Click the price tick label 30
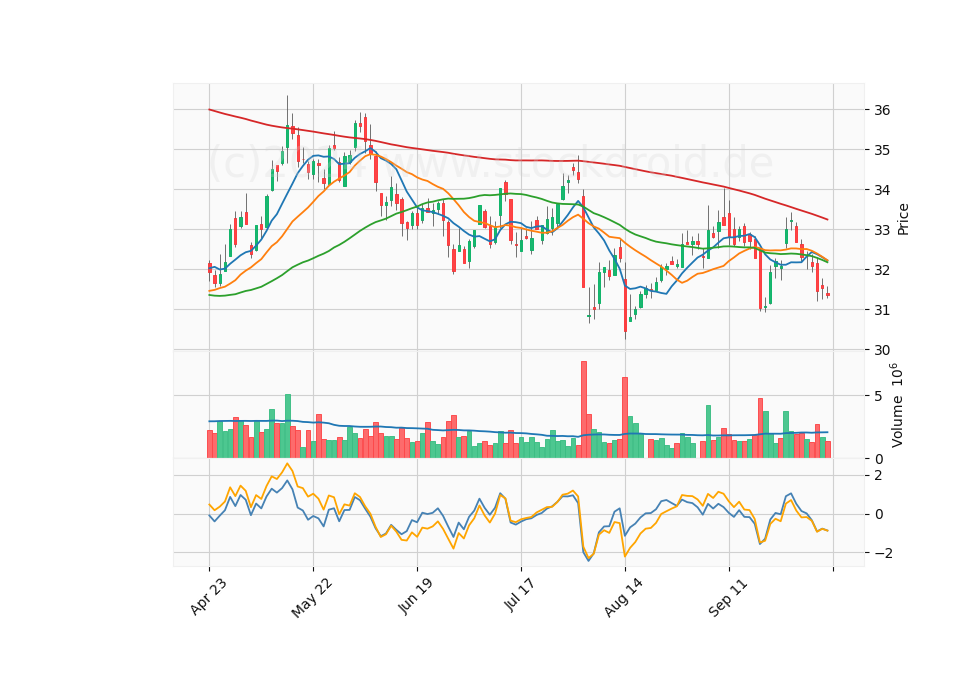Image resolution: width=960 pixels, height=690 pixels. point(882,350)
